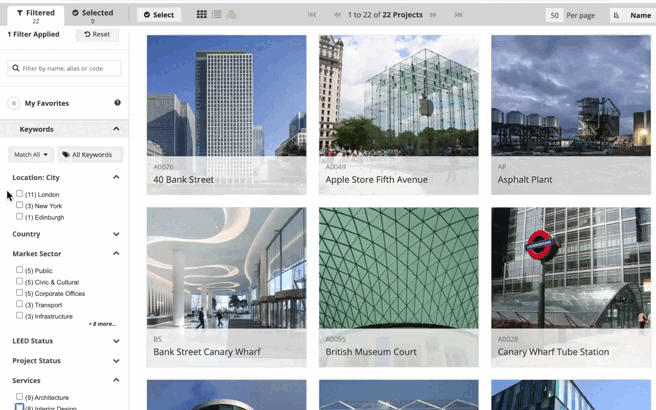Tick the Architecture services checkbox
Viewport: 656px width, 410px height.
pyautogui.click(x=19, y=396)
